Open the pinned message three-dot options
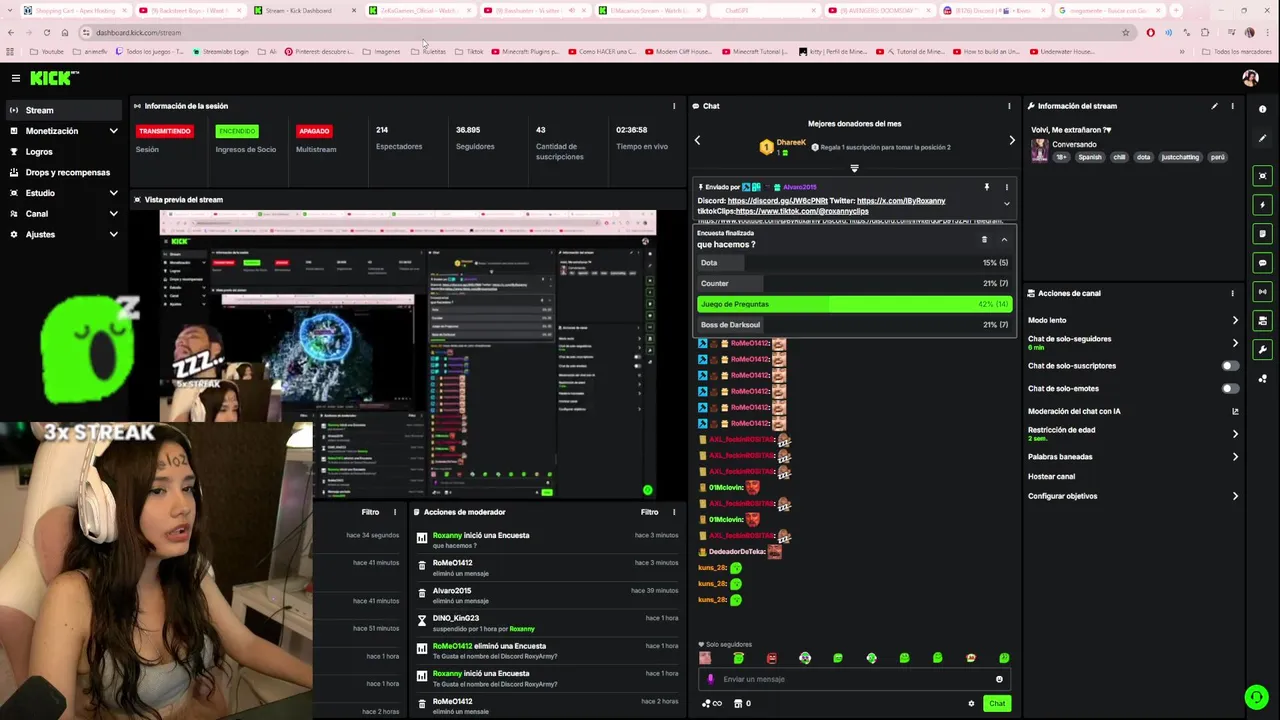 click(1006, 187)
